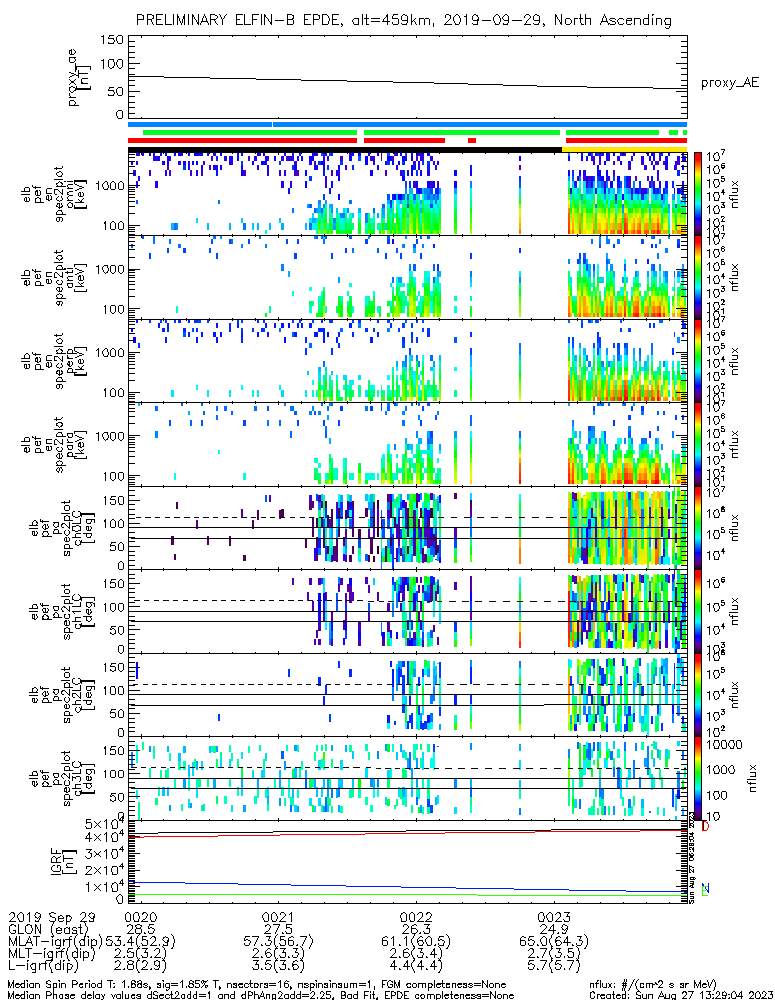Click the time tick label '0020'
This screenshot has height=1000, width=775.
click(x=141, y=917)
